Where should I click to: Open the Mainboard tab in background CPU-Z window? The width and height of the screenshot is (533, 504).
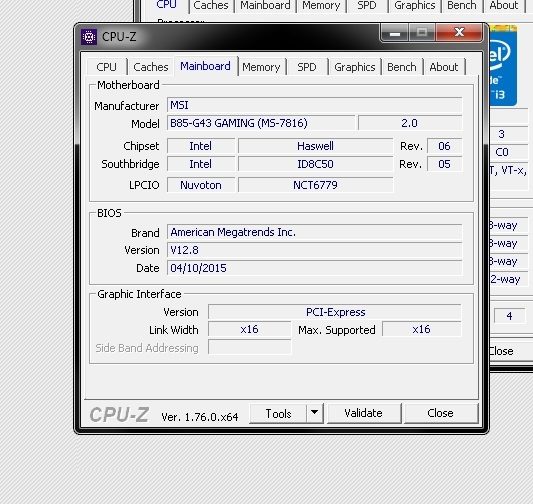(x=265, y=5)
